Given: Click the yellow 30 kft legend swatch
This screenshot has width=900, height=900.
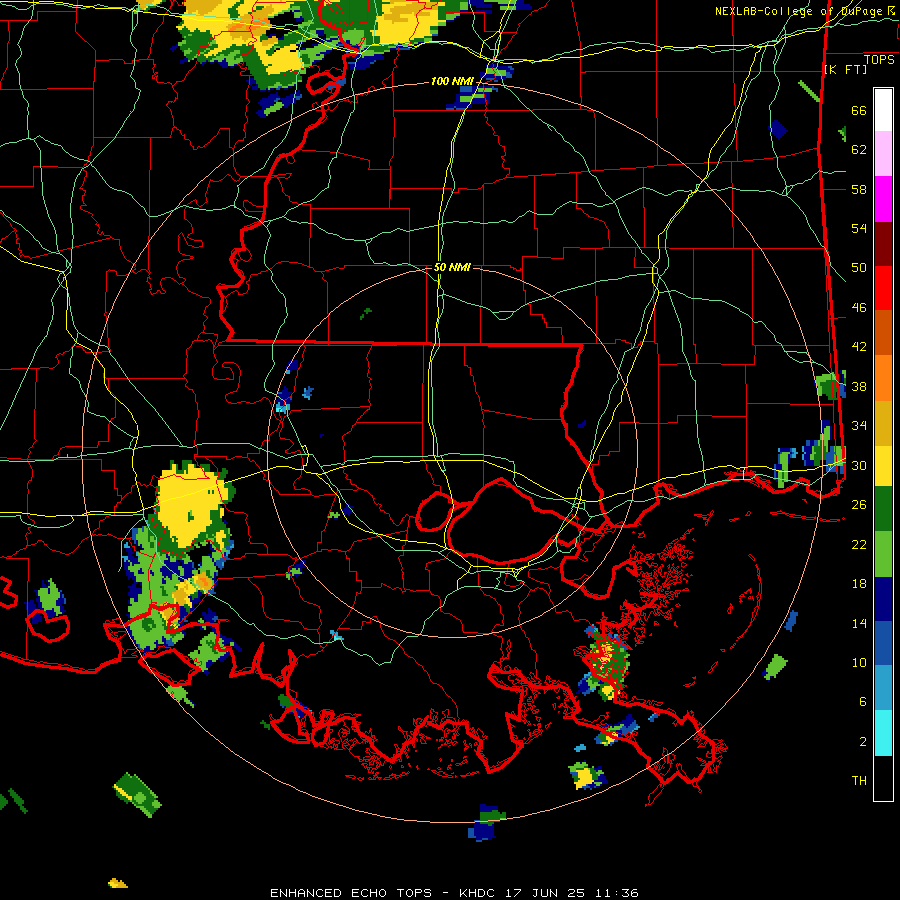Looking at the screenshot, I should click(883, 465).
